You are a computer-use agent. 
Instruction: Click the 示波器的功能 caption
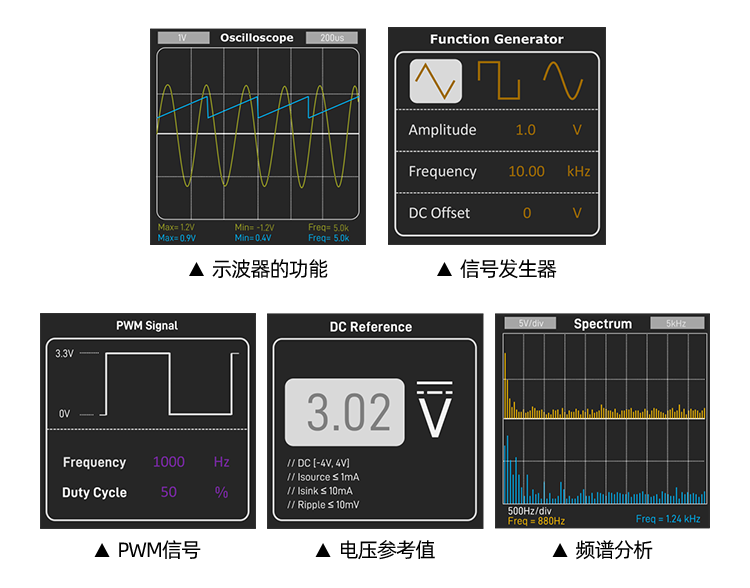(x=270, y=269)
